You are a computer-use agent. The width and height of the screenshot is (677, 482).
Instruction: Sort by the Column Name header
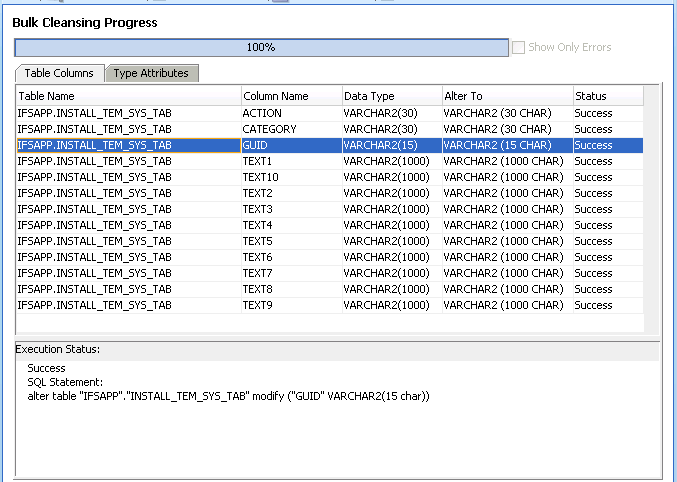(x=290, y=96)
